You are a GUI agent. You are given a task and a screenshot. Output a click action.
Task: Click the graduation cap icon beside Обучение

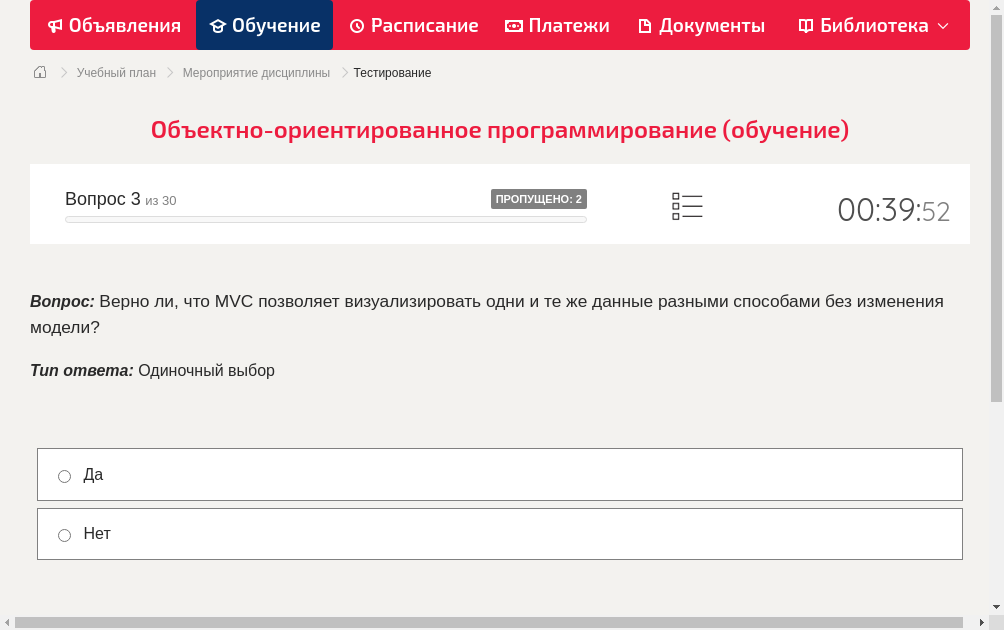[219, 25]
